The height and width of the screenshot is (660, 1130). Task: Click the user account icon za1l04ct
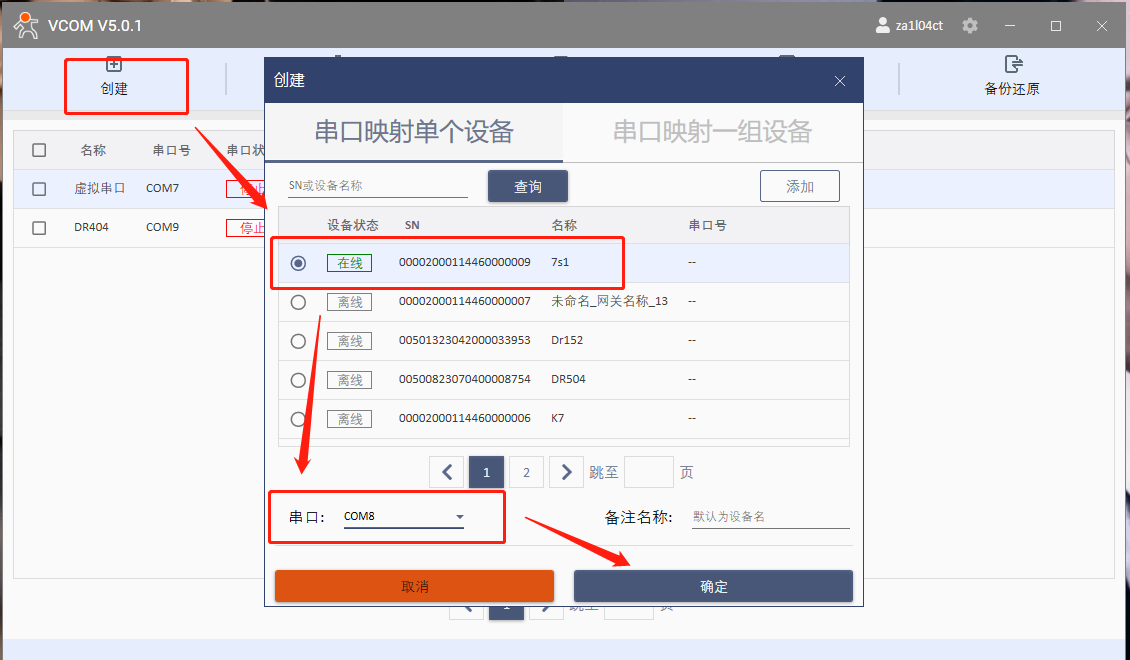882,26
